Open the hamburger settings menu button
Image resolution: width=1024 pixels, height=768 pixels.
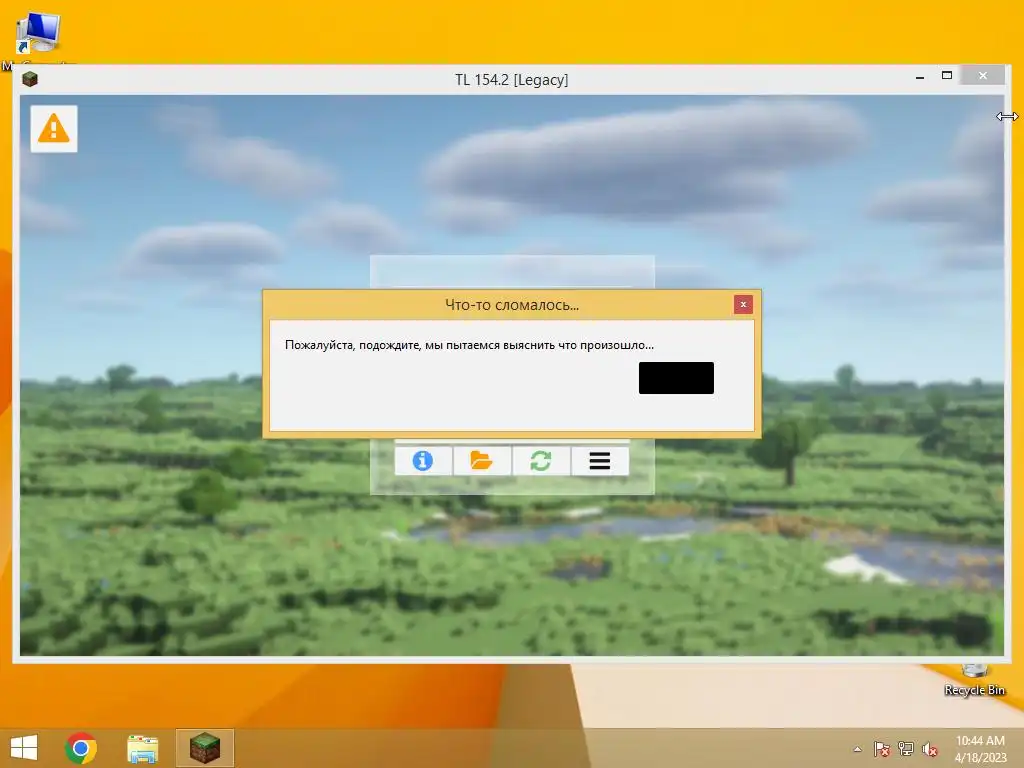(x=600, y=461)
